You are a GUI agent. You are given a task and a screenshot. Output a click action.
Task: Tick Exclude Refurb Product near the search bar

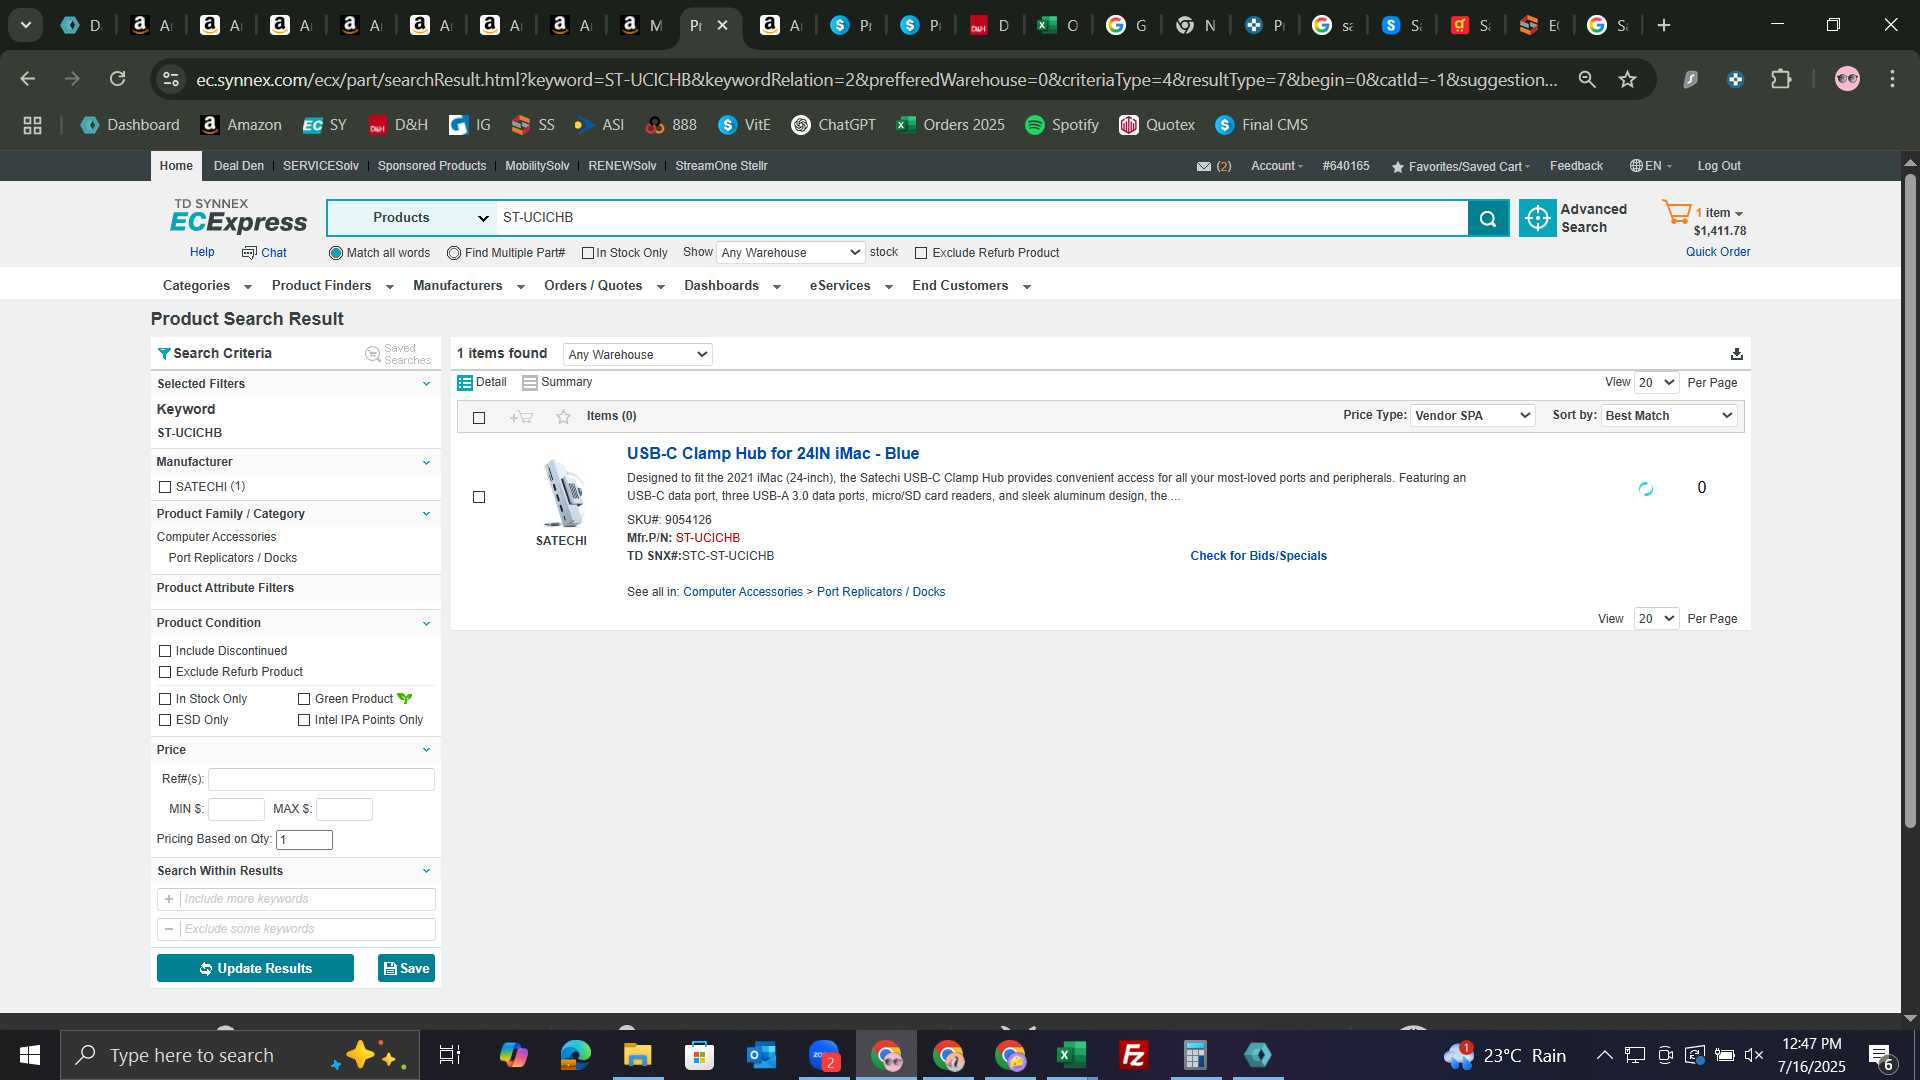(x=921, y=254)
